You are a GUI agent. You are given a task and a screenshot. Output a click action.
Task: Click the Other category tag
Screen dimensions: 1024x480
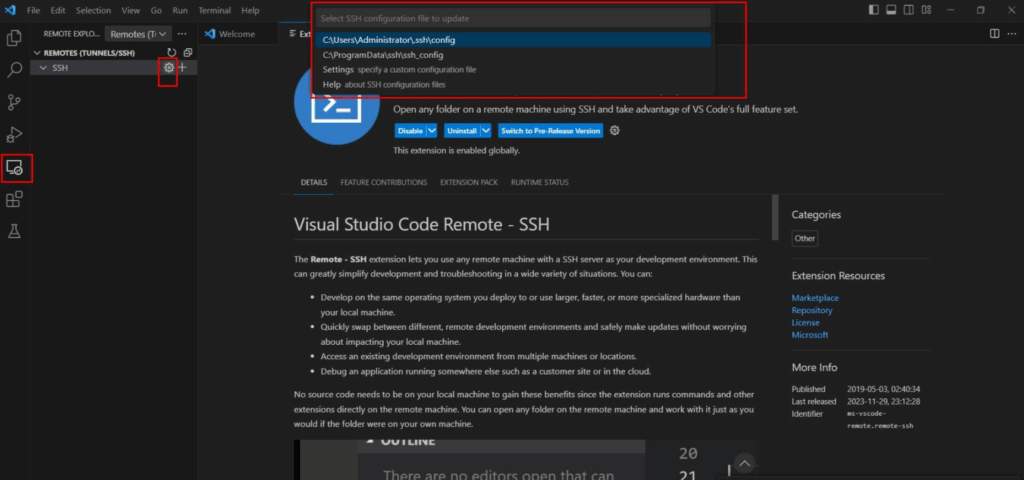[805, 238]
